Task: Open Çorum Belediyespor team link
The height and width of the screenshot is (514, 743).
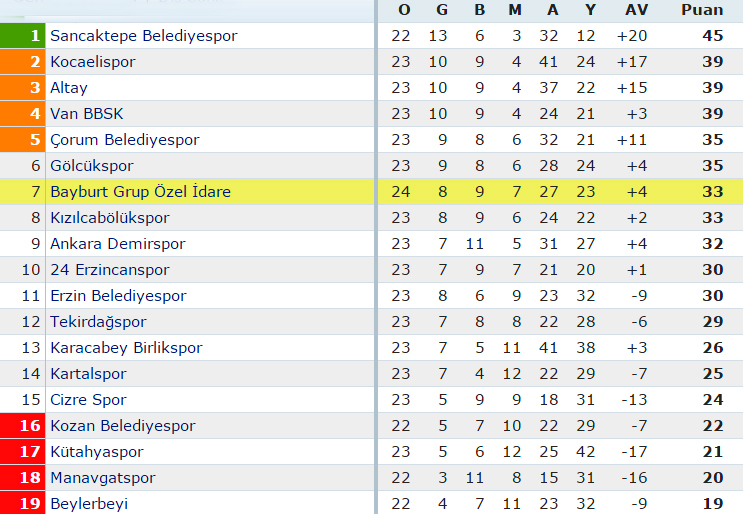Action: (125, 140)
